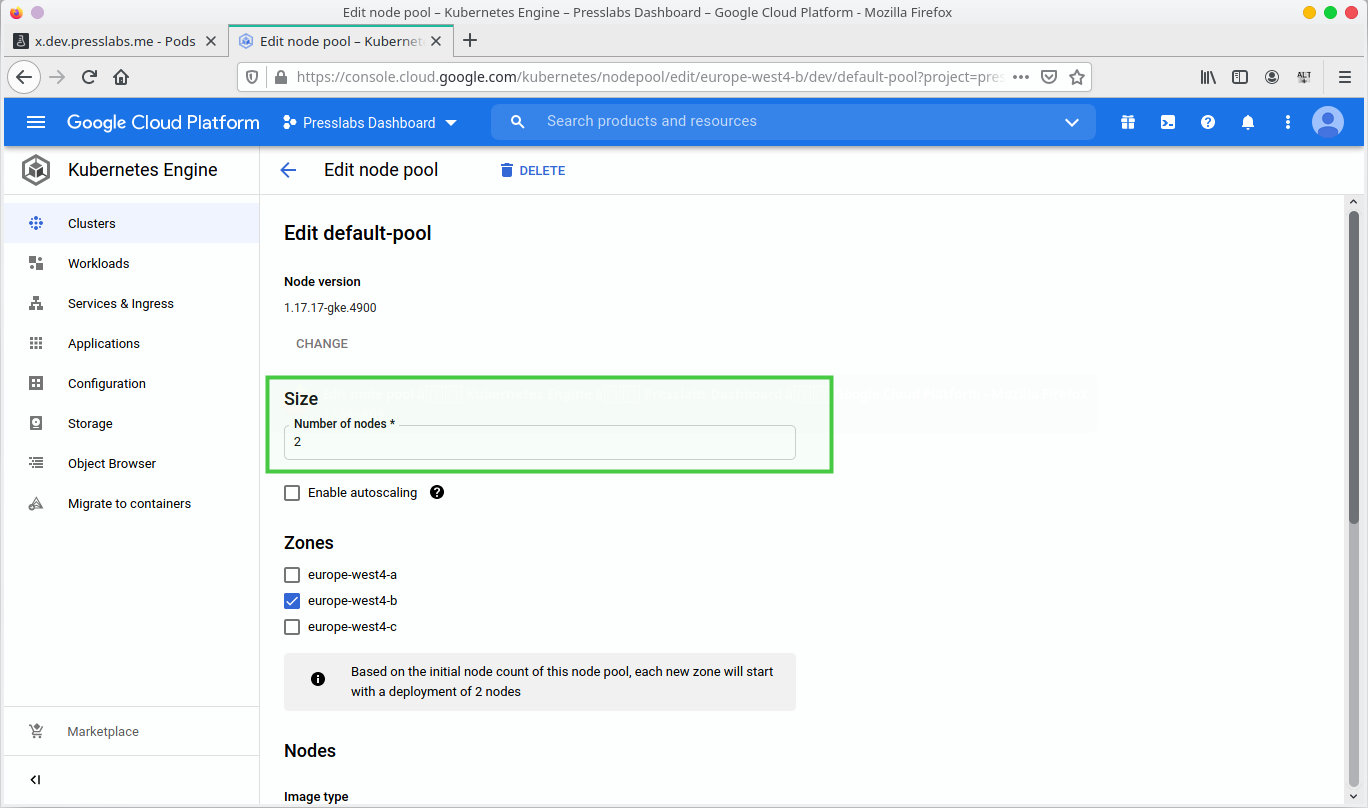
Task: Click the Workloads sidebar icon
Action: [36, 263]
